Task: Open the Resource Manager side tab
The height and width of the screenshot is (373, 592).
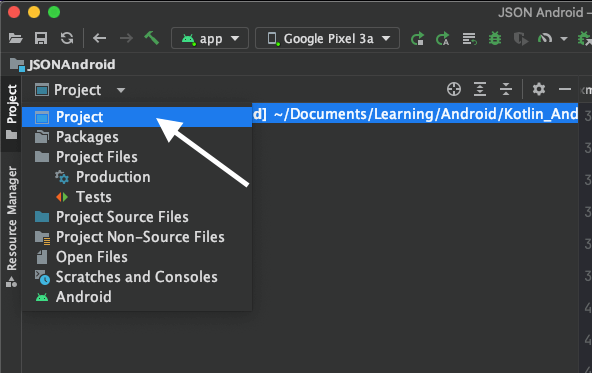Action: click(11, 226)
